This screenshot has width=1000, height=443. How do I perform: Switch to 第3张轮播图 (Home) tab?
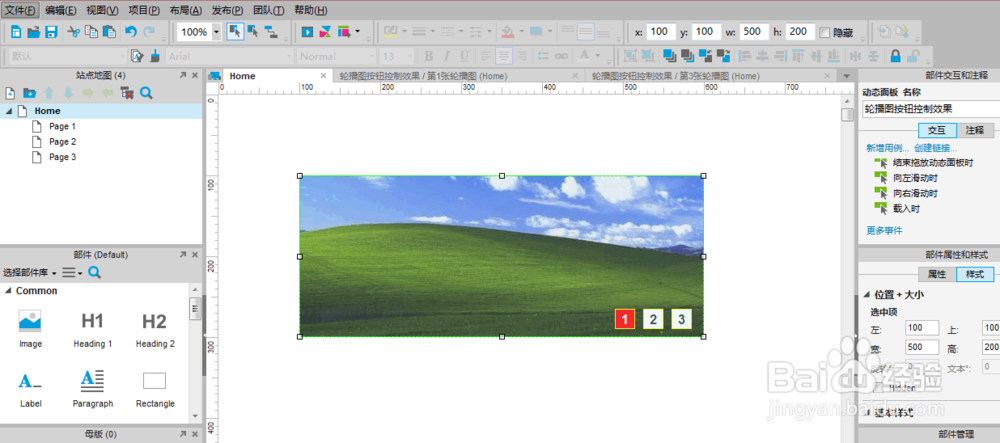point(676,76)
